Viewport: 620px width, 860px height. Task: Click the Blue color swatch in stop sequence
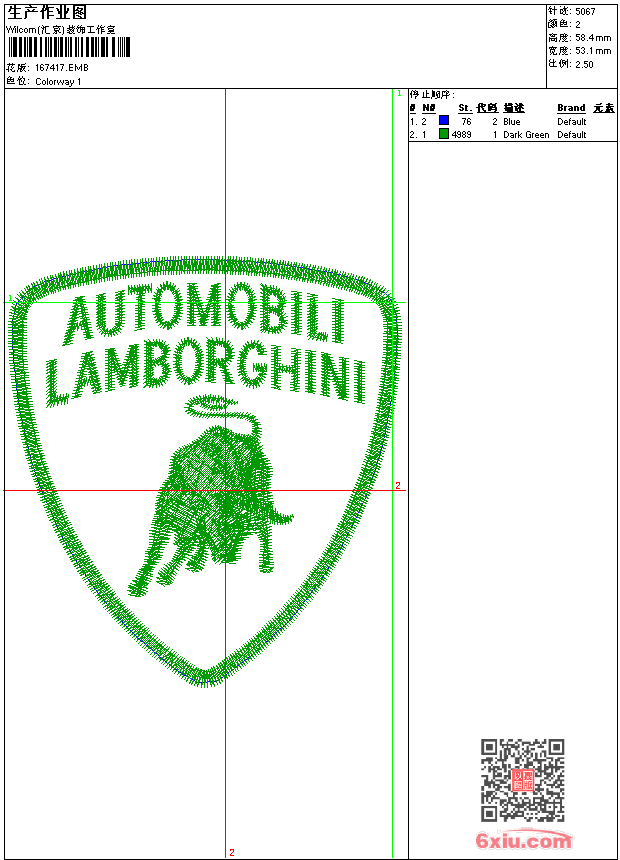coord(444,120)
